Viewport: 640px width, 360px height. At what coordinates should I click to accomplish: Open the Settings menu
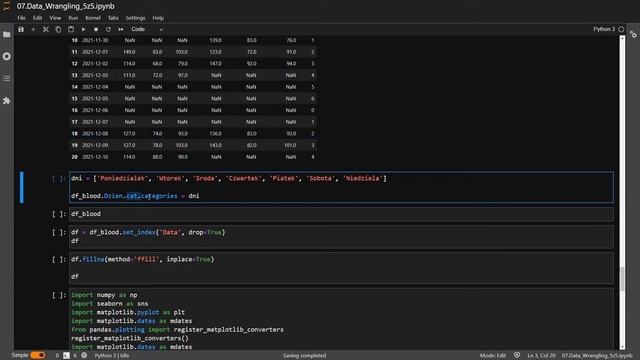coord(136,18)
